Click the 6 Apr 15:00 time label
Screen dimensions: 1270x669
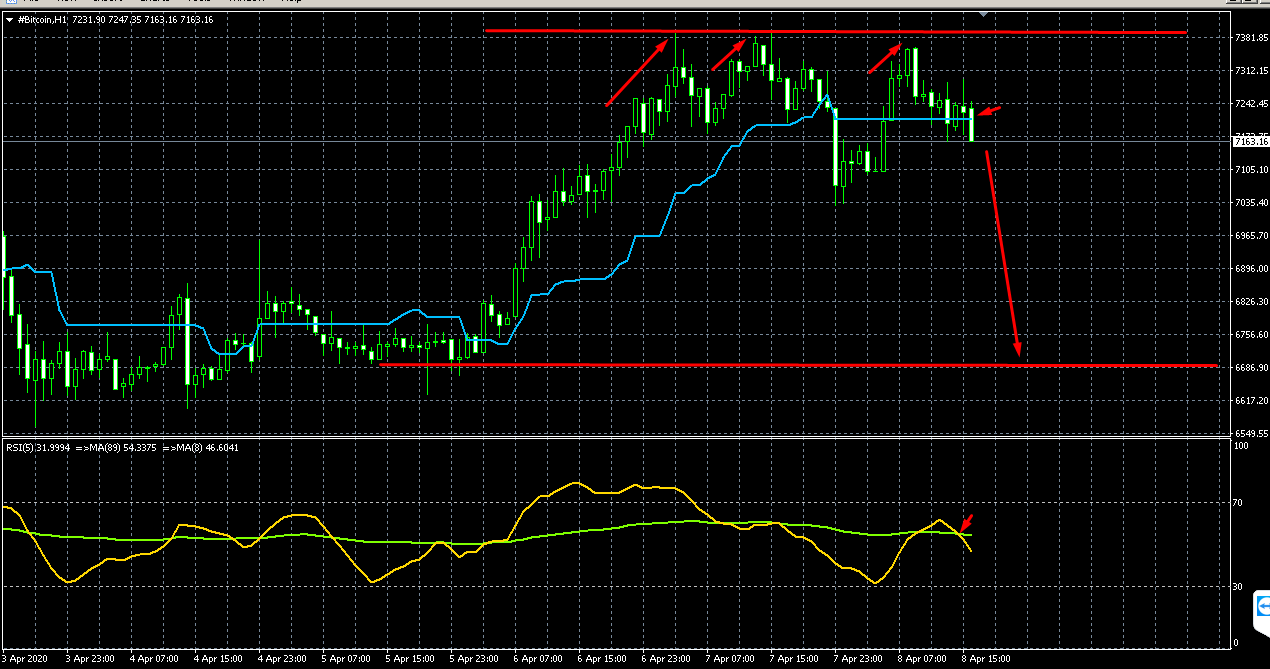600,660
